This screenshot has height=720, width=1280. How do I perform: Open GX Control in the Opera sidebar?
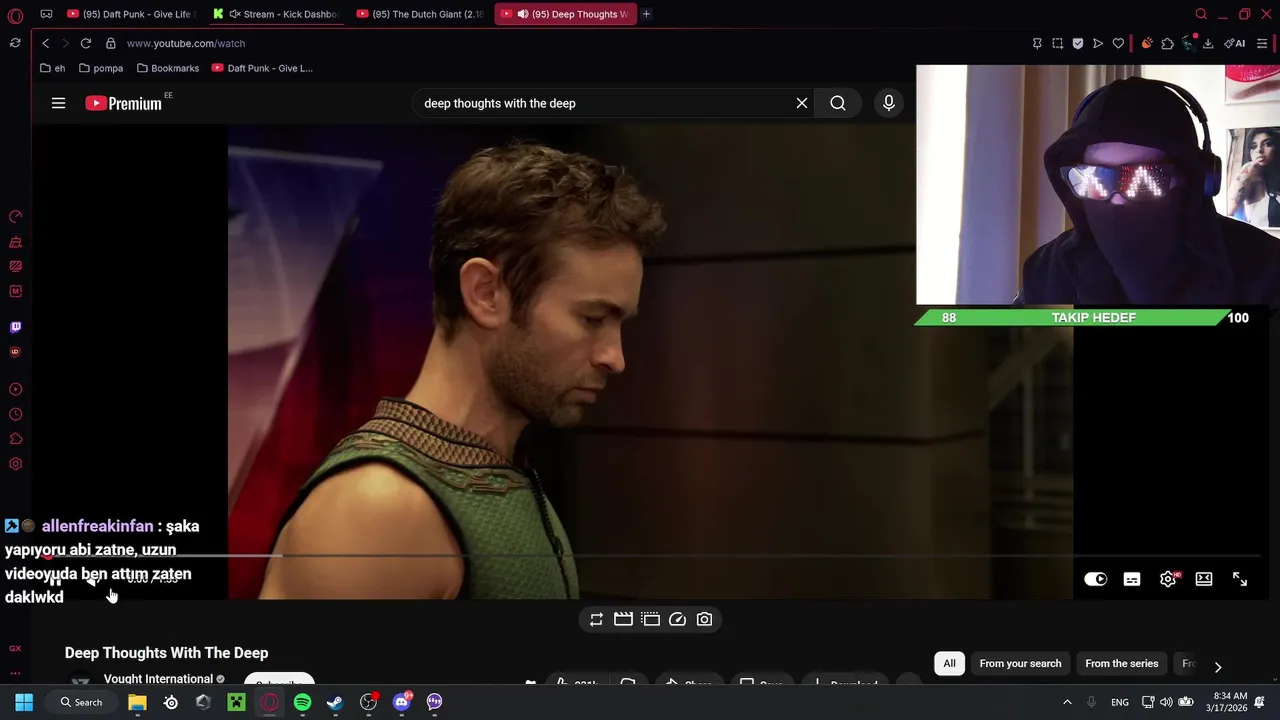click(x=15, y=216)
